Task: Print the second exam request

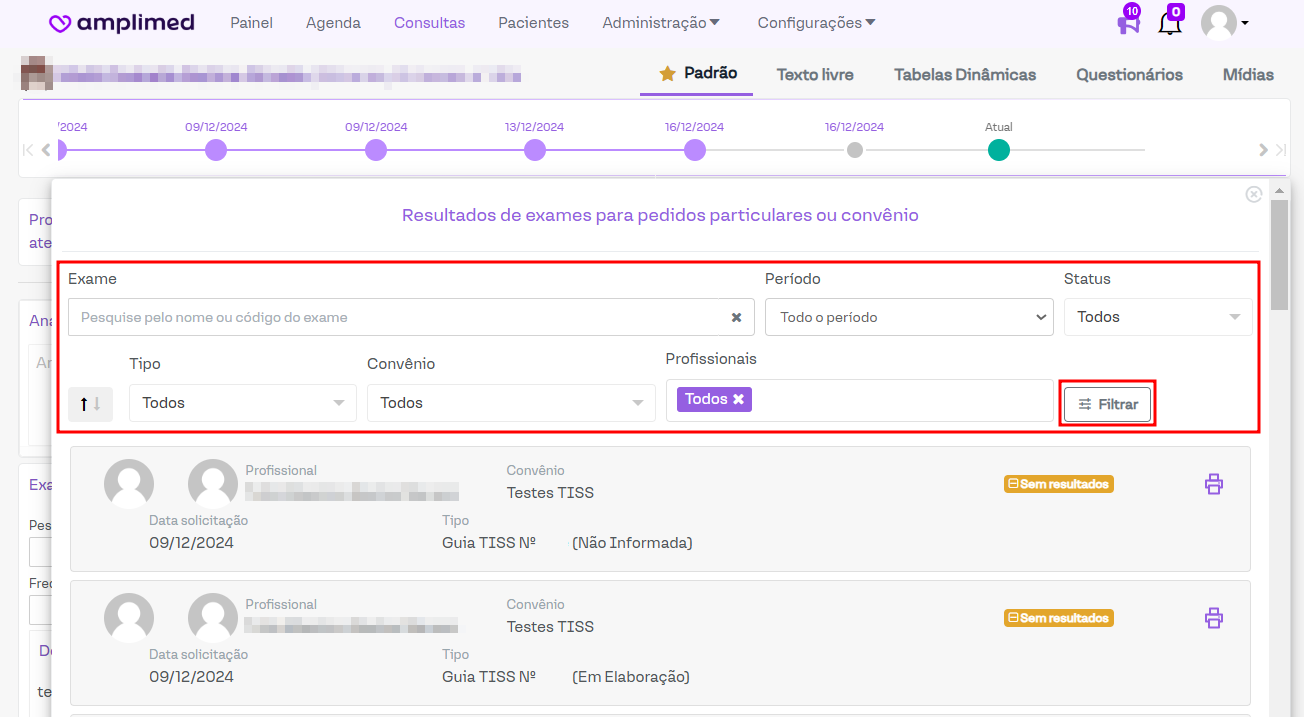Action: [1213, 618]
